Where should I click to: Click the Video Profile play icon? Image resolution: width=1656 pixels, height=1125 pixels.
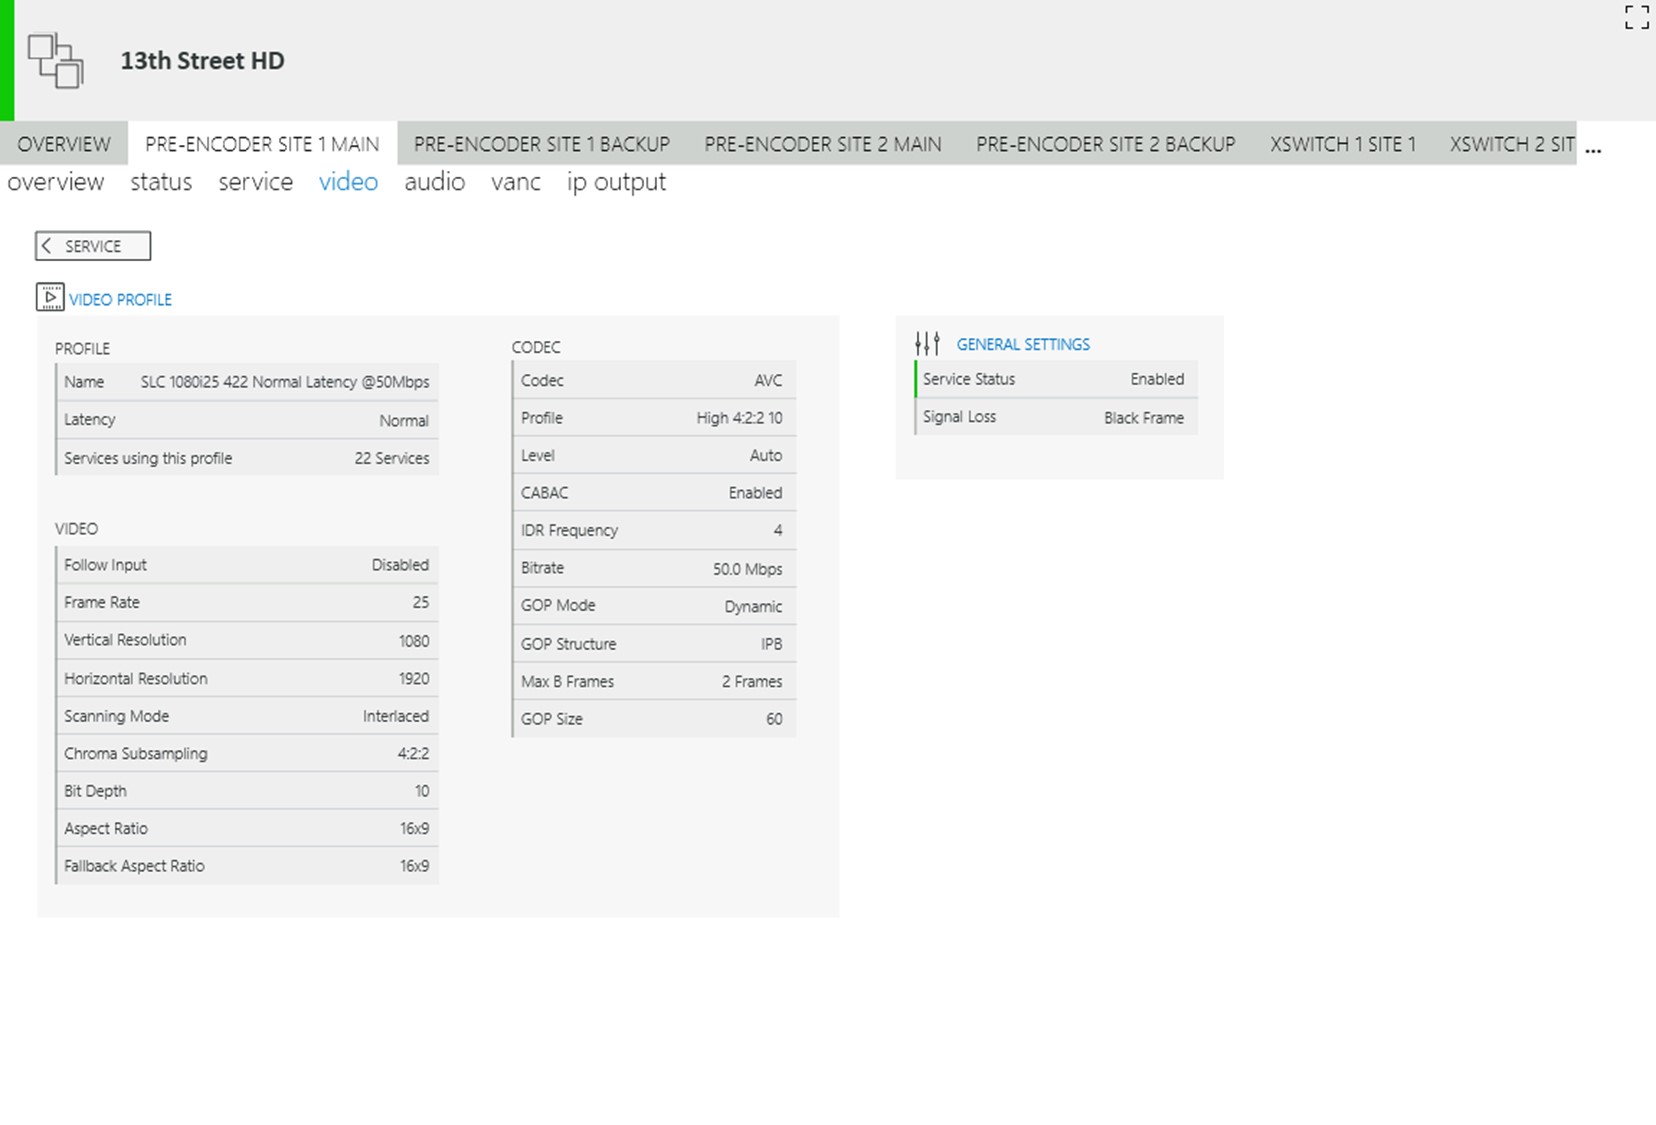(50, 297)
